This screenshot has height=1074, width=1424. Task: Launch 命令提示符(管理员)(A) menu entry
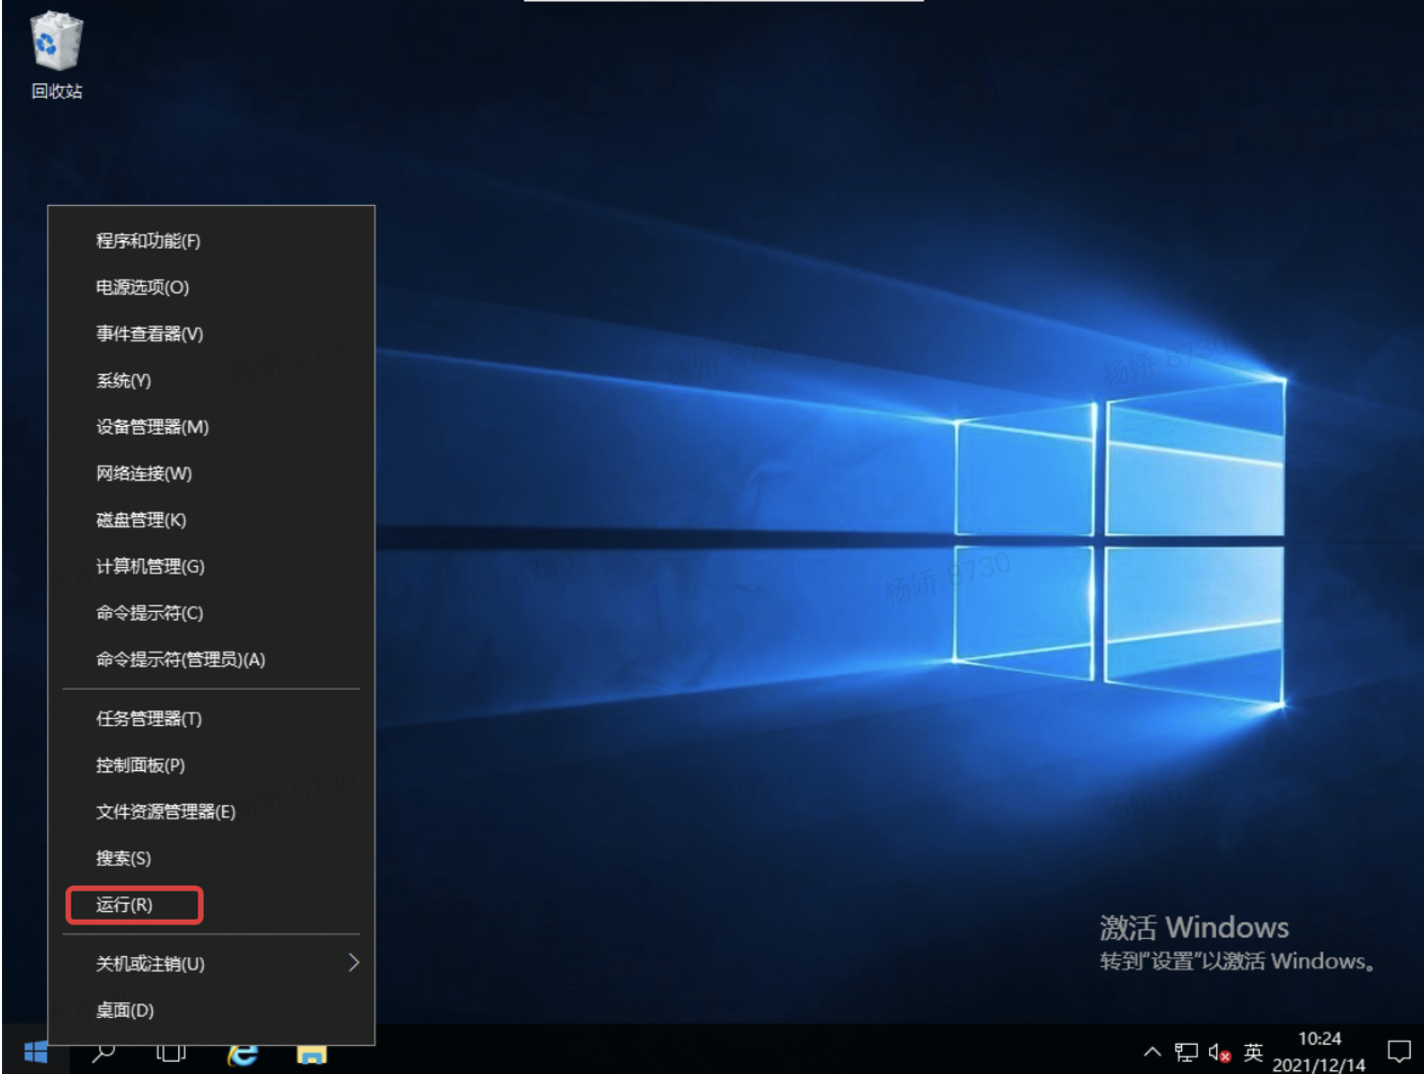tap(211, 660)
